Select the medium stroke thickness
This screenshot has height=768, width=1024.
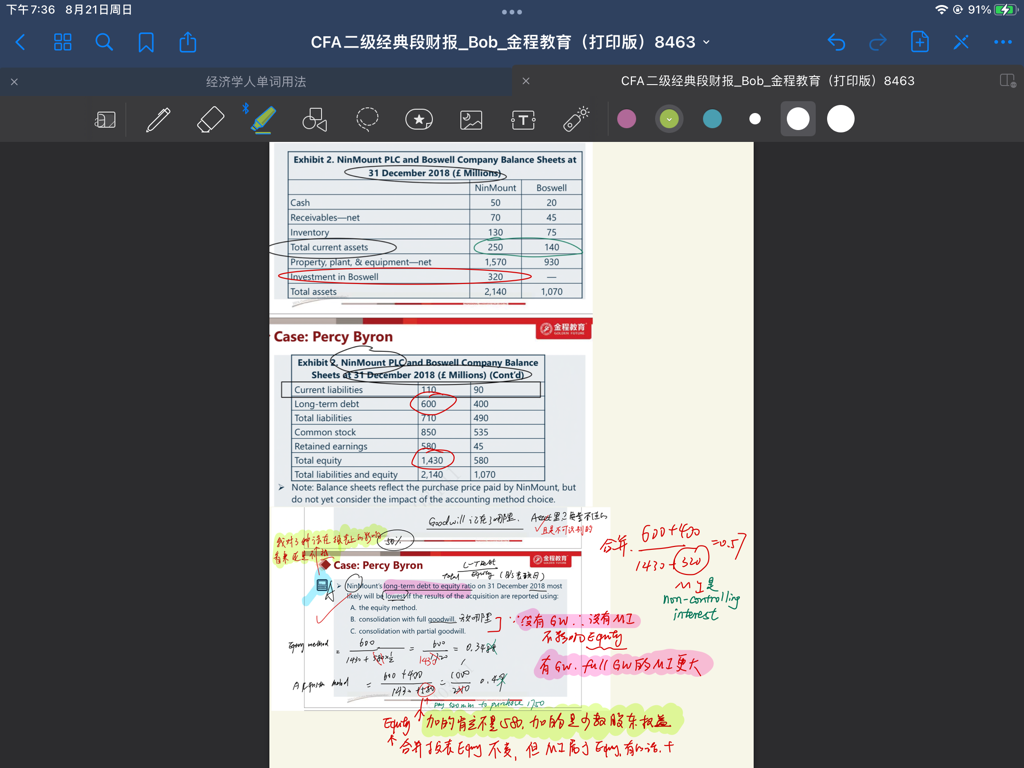pyautogui.click(x=798, y=119)
